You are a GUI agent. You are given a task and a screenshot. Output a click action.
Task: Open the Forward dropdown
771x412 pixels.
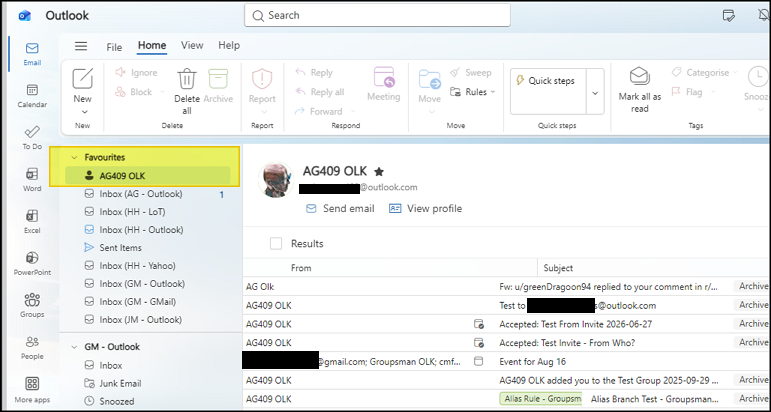pyautogui.click(x=352, y=112)
